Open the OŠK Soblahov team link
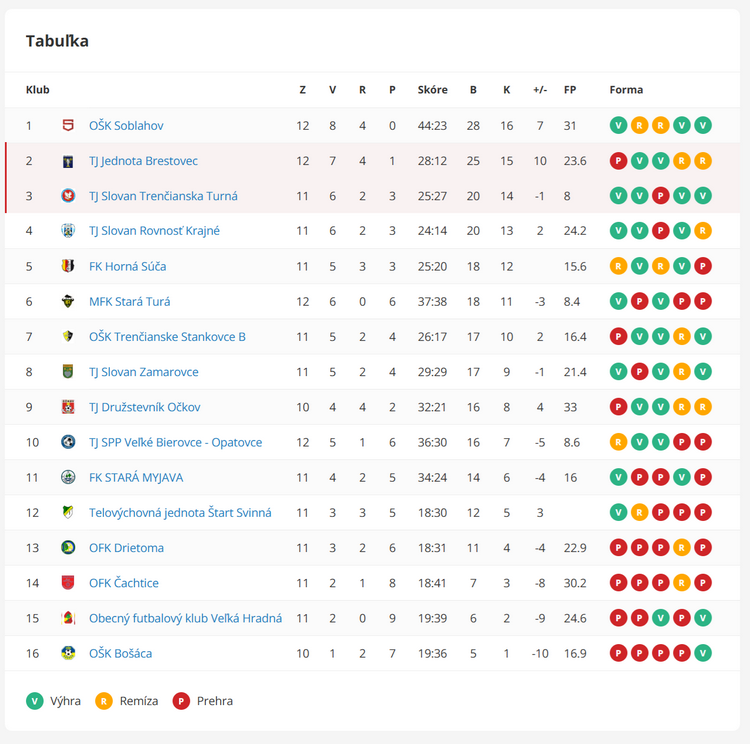 point(126,126)
